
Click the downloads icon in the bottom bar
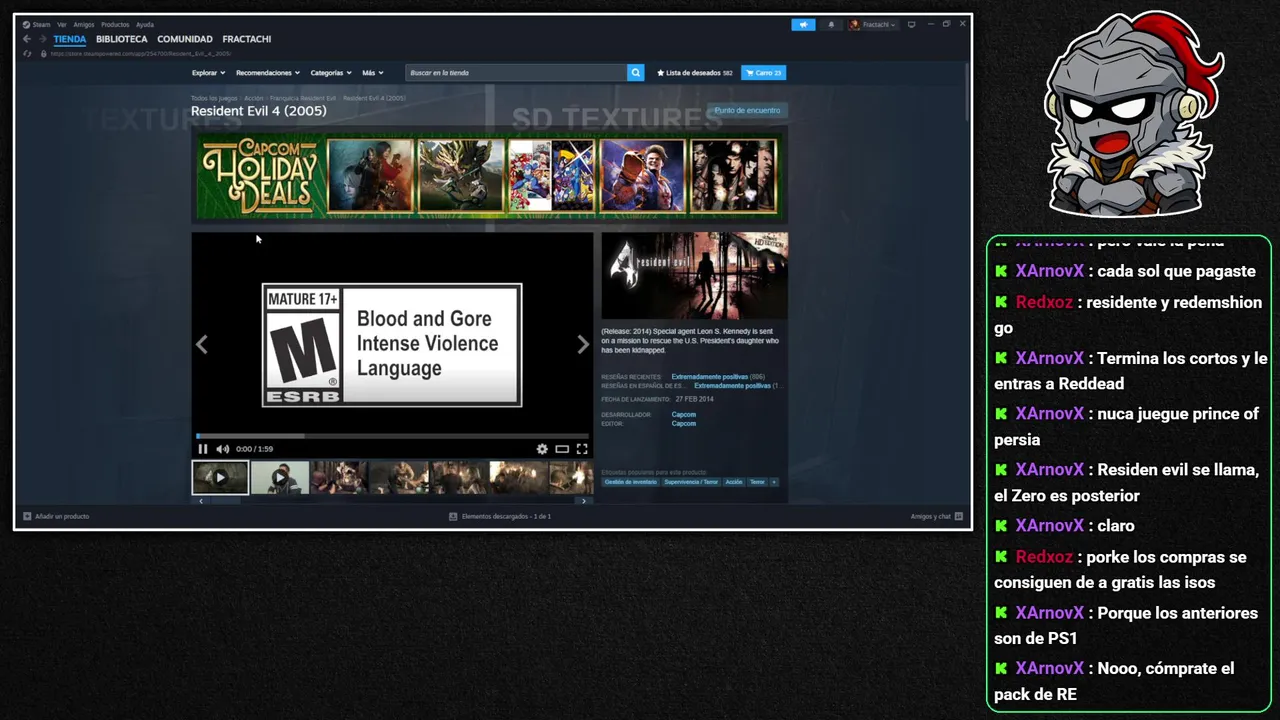point(453,516)
